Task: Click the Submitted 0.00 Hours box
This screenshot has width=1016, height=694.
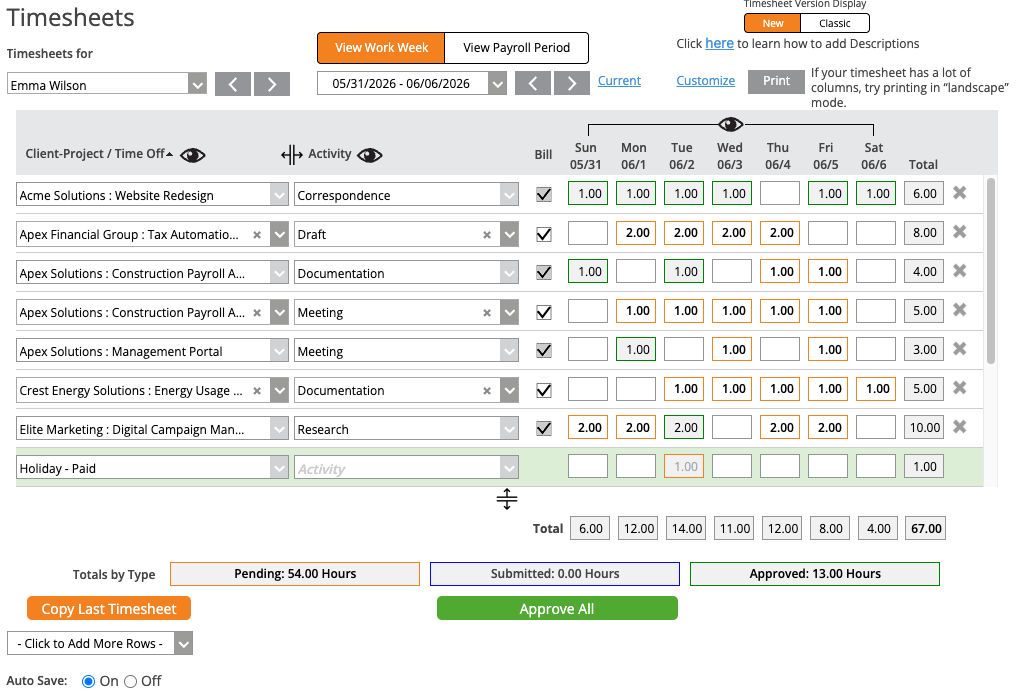Action: (x=555, y=574)
